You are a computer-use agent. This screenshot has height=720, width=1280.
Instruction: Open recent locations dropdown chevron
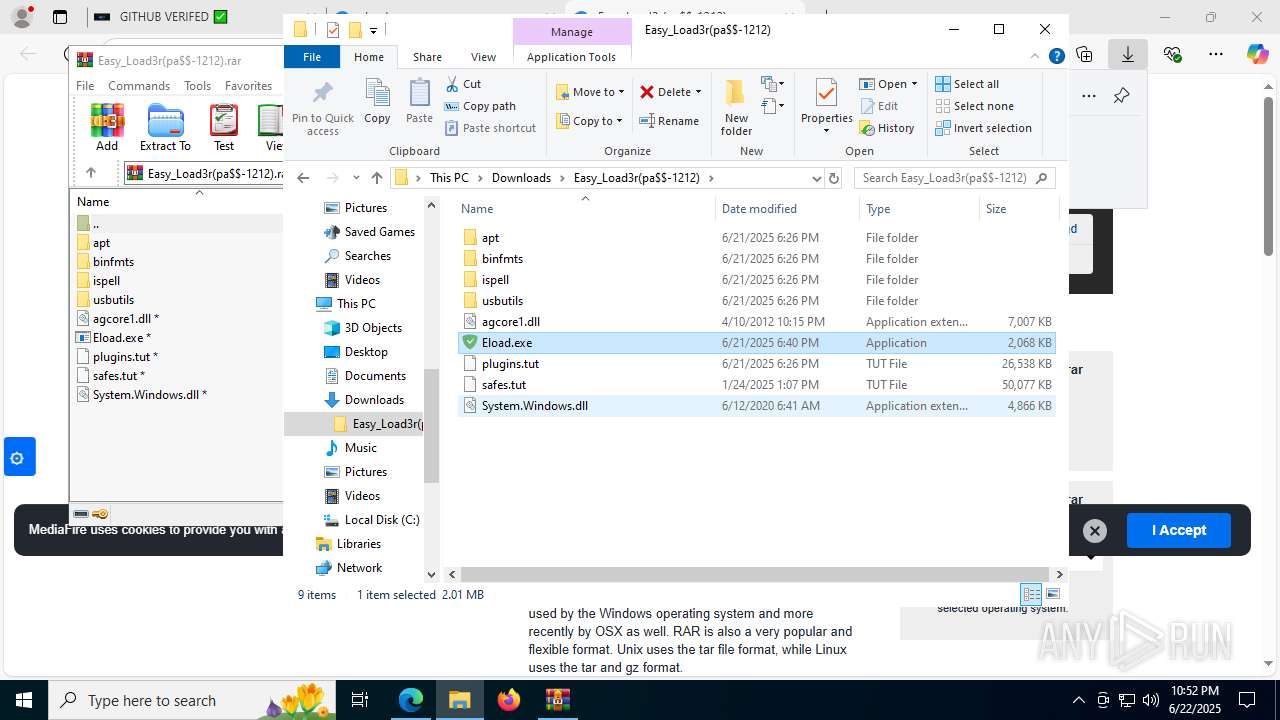pos(355,178)
